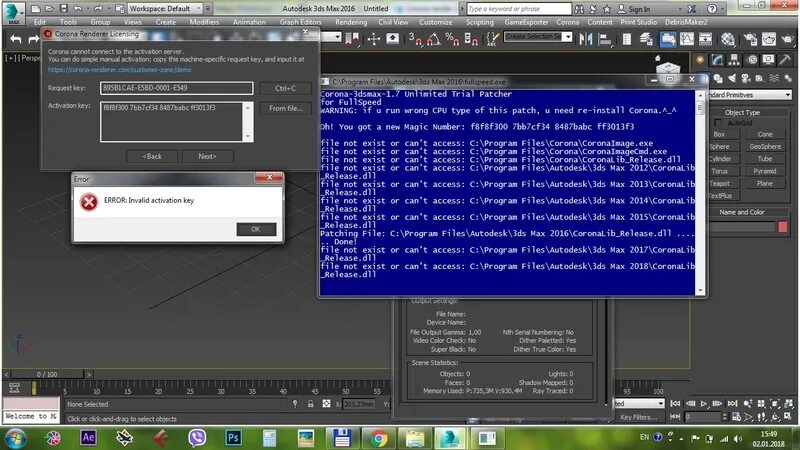Click inside the Activation key text box
This screenshot has height=450, width=800.
[x=172, y=121]
